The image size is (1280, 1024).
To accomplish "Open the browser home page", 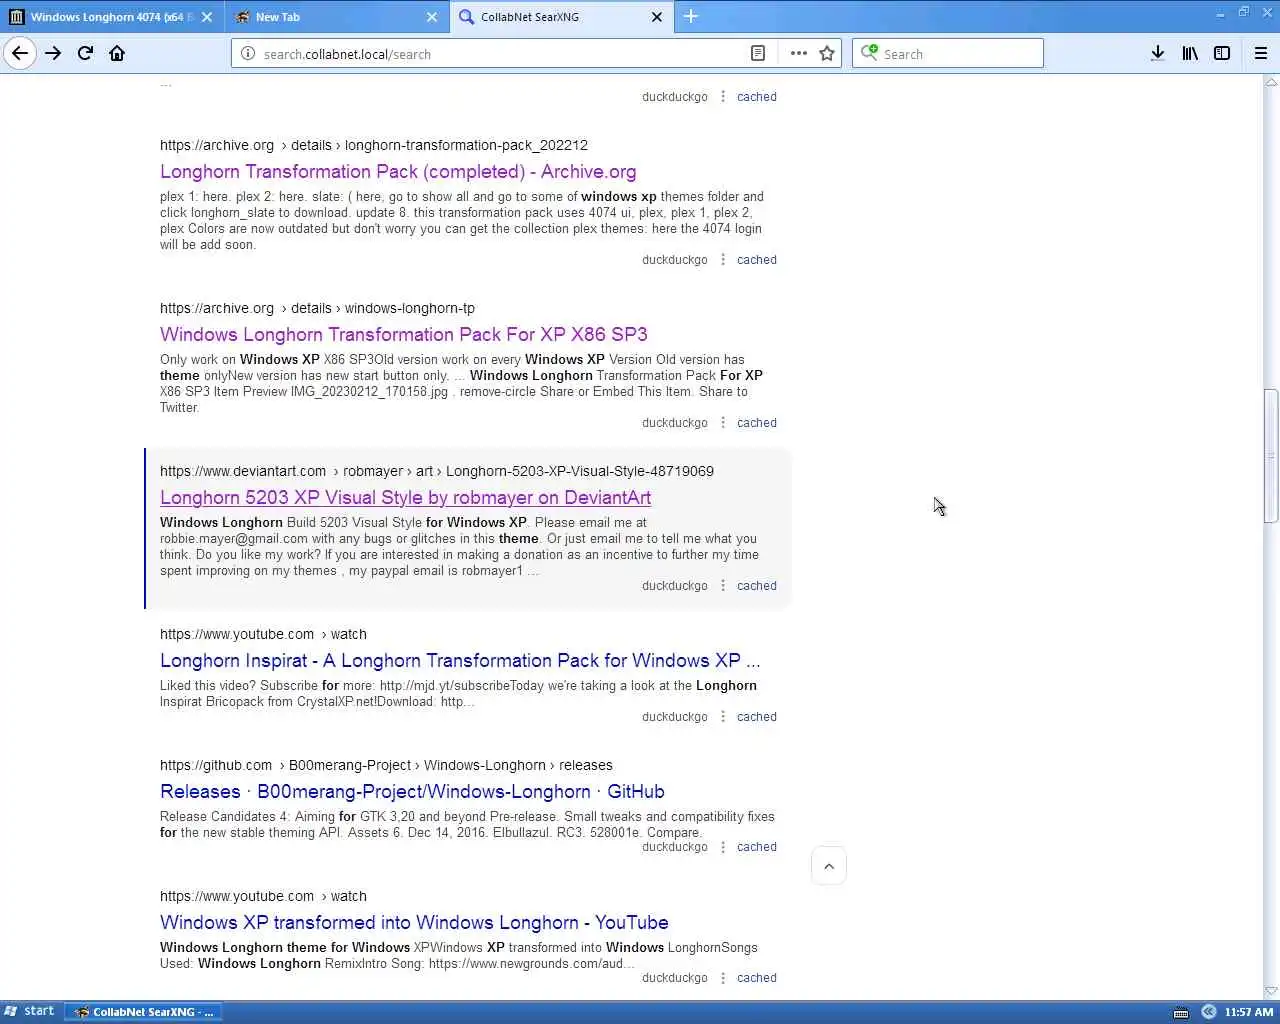I will pos(117,53).
